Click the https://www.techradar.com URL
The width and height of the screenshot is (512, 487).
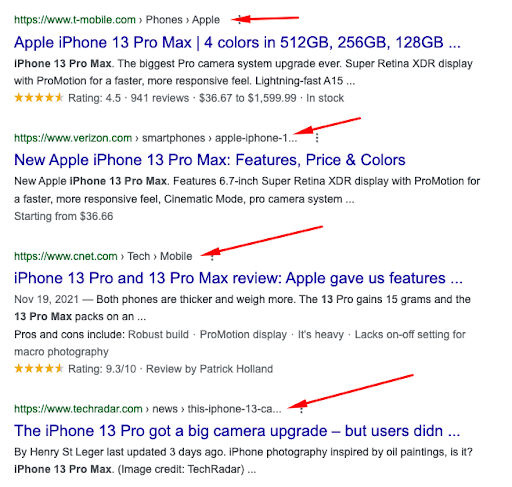tap(78, 409)
